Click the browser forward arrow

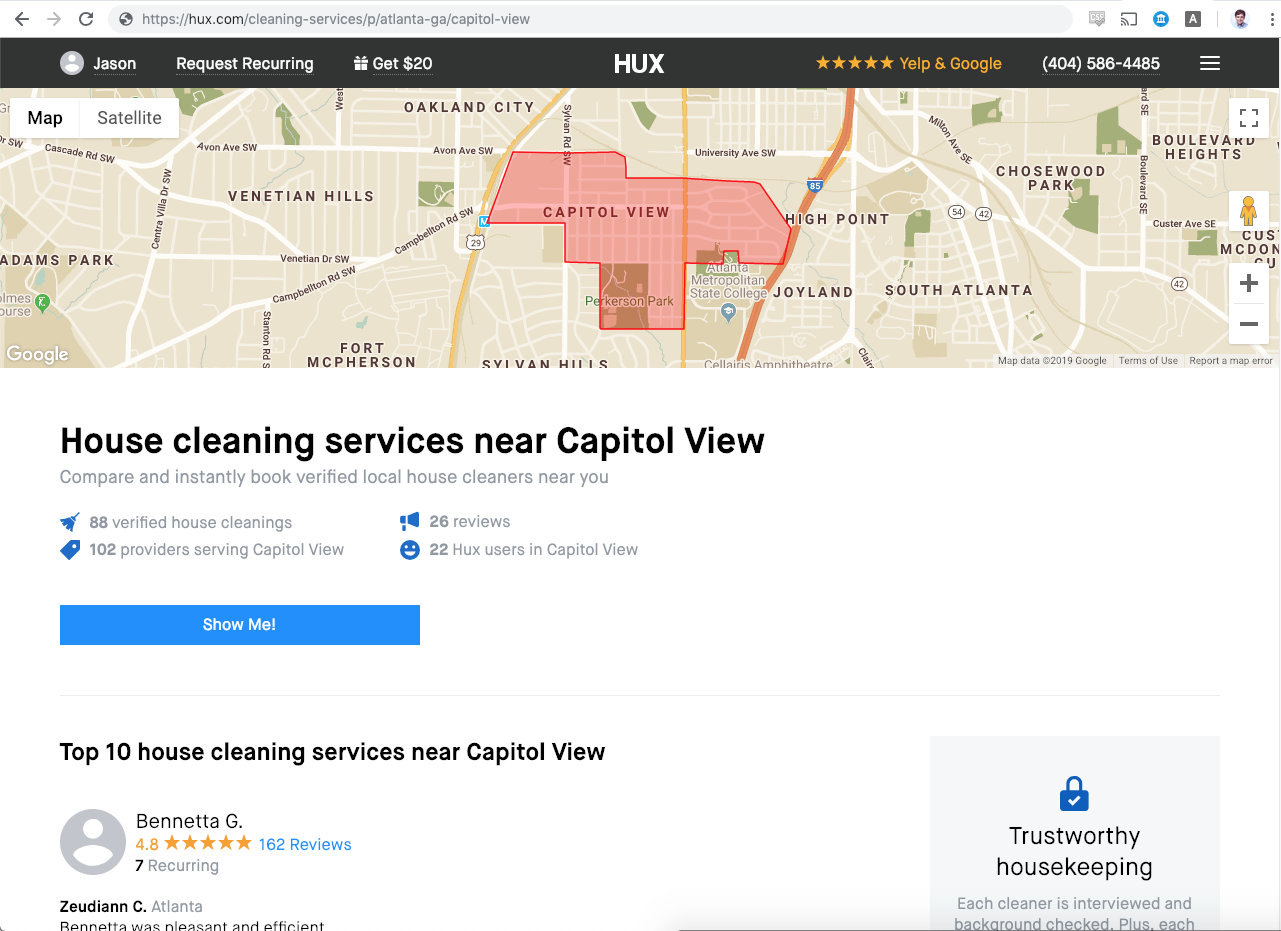coord(54,19)
